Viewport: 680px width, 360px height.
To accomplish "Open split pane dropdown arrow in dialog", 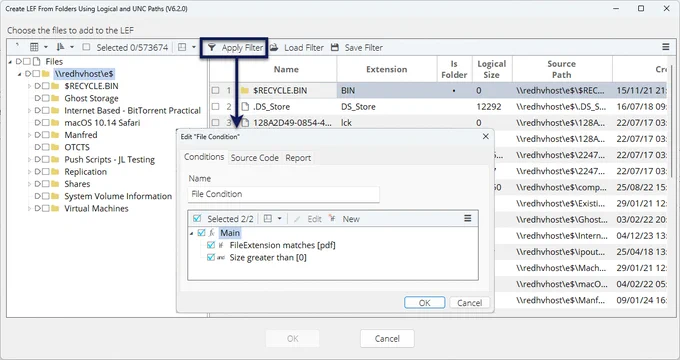I will click(x=280, y=219).
